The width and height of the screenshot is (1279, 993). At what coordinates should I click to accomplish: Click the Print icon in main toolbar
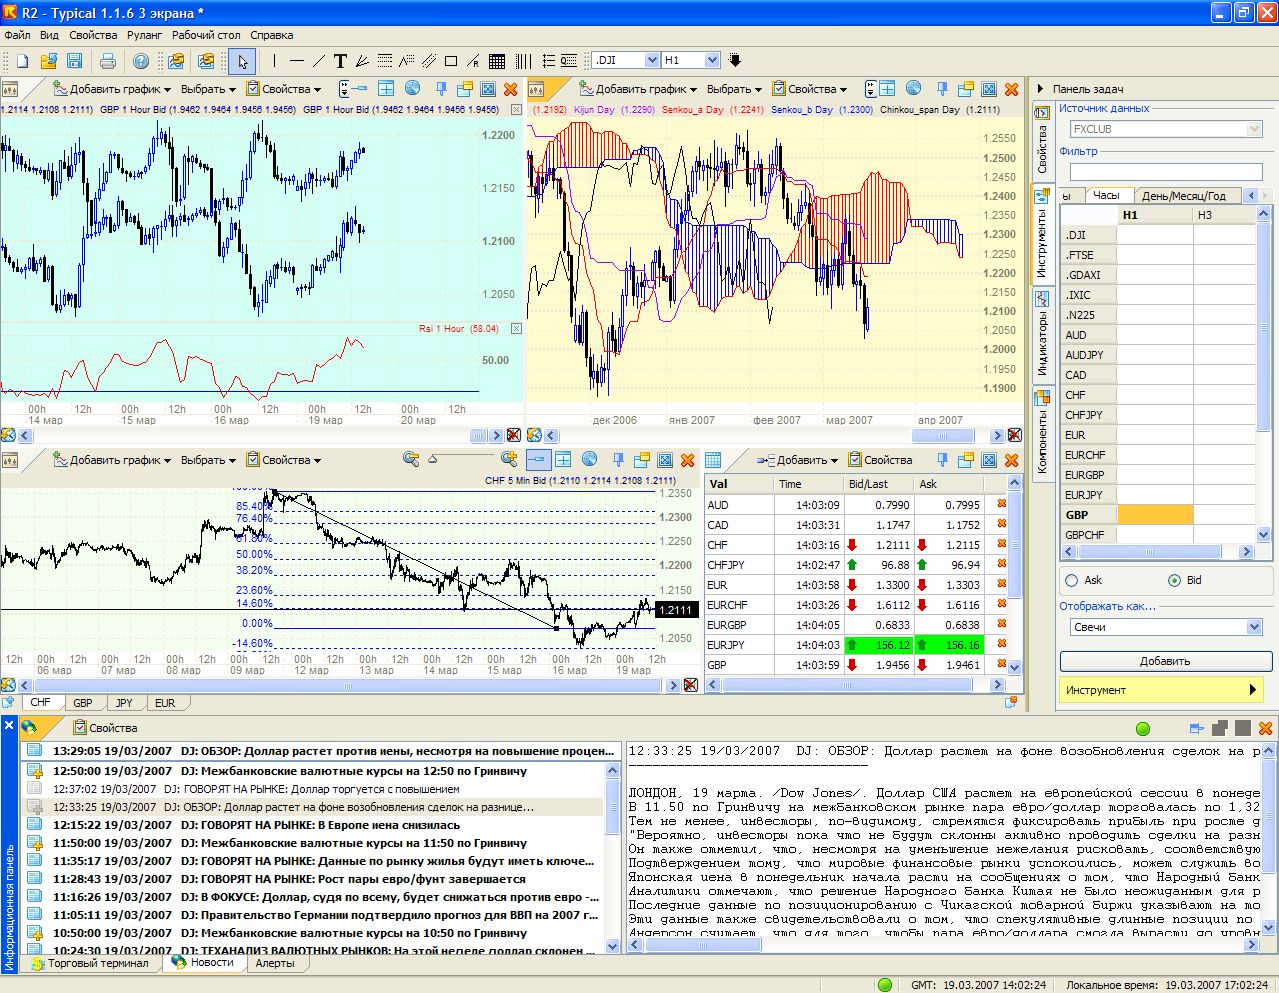pos(107,61)
